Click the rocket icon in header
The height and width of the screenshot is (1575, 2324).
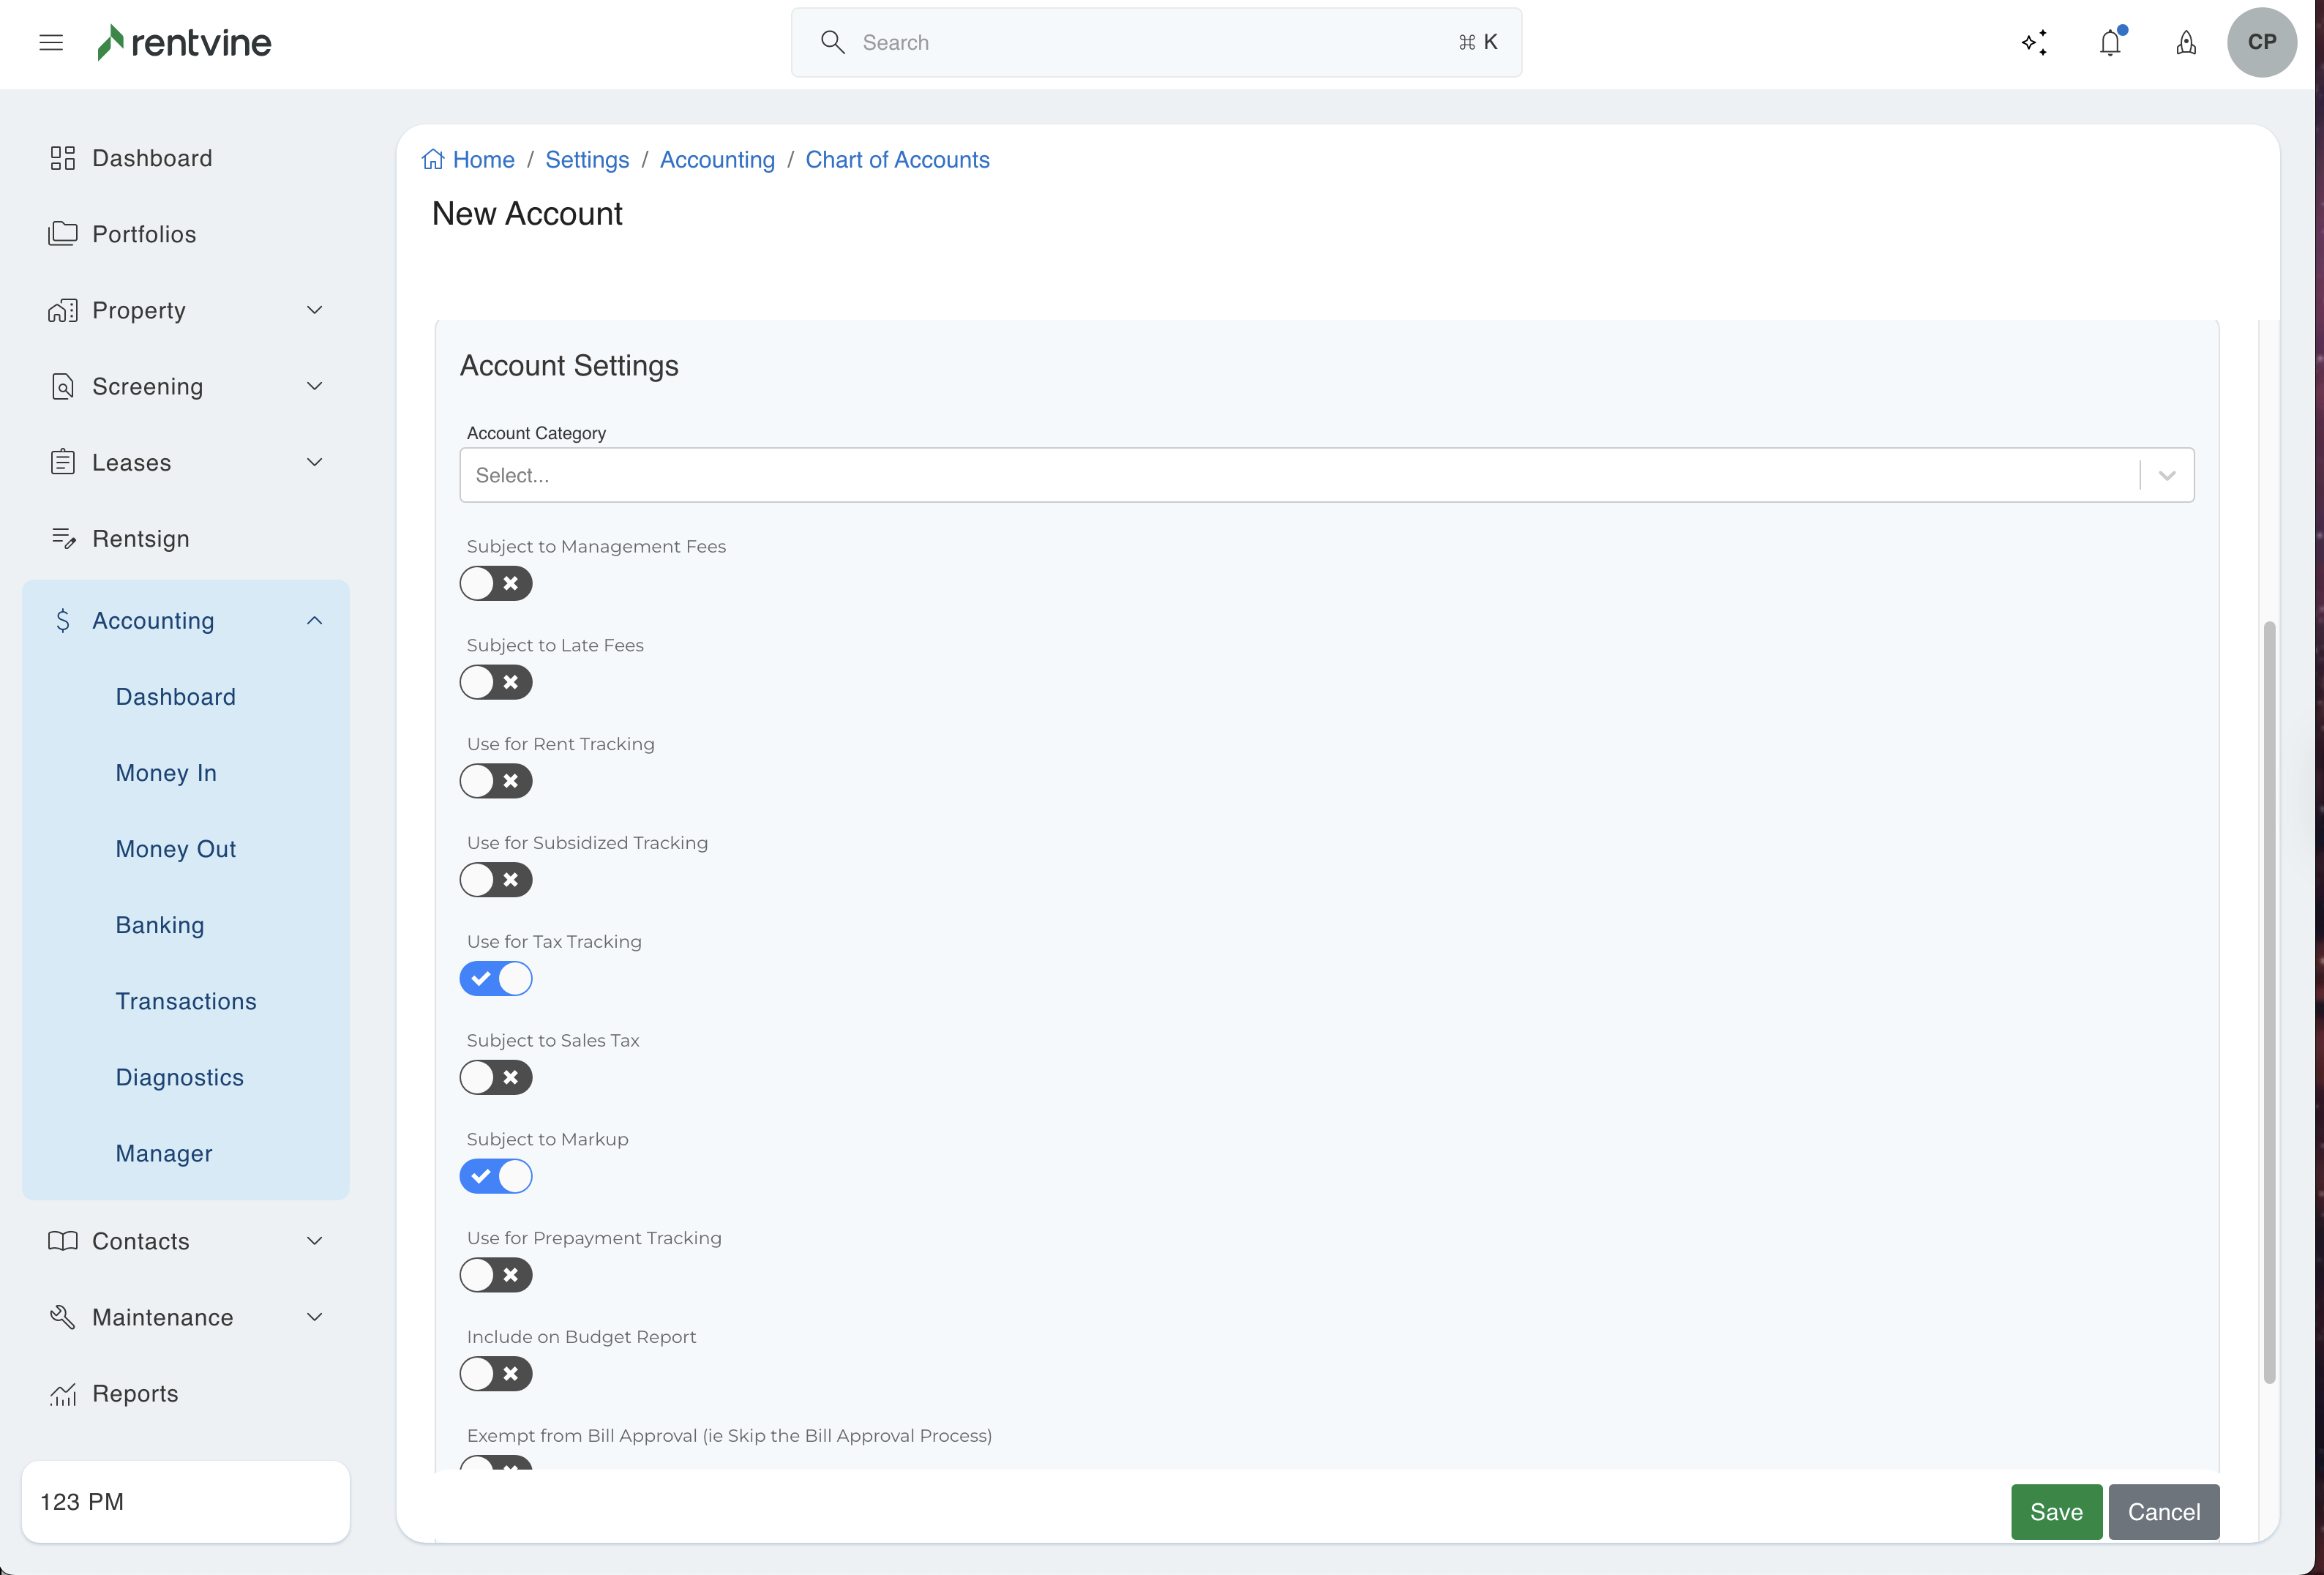(2186, 43)
